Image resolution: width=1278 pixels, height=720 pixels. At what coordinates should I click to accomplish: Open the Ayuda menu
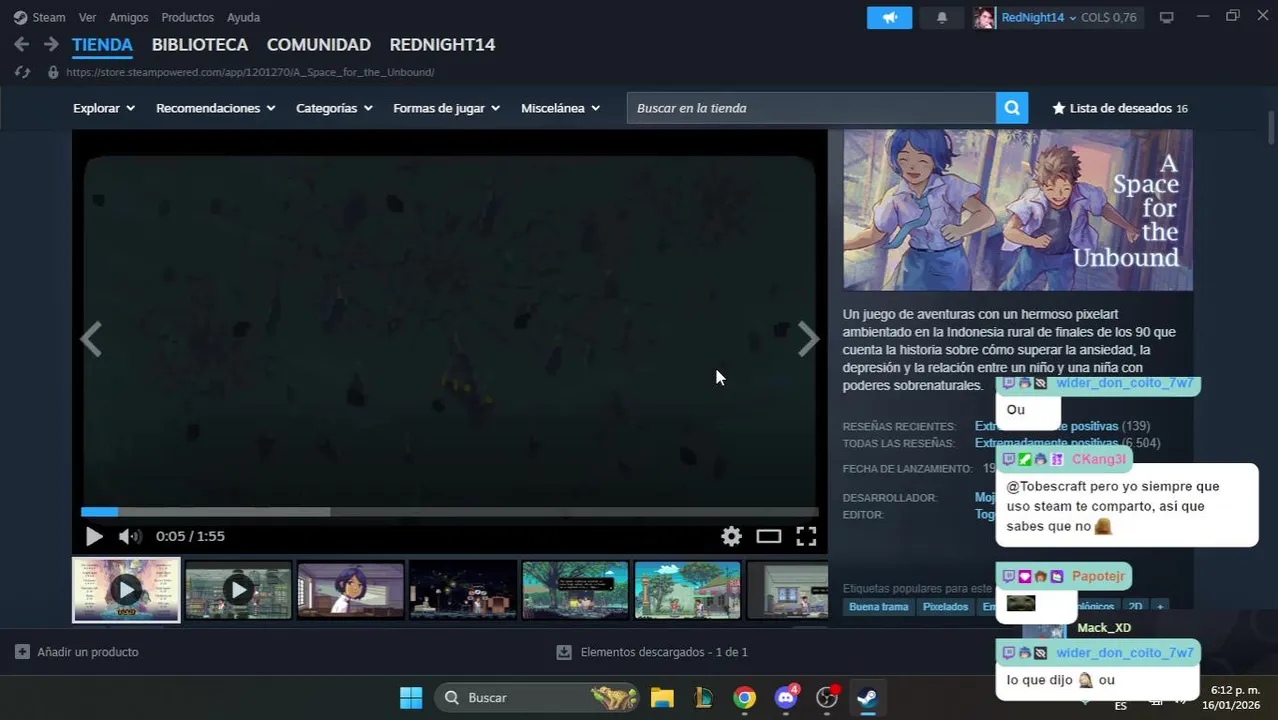[x=243, y=17]
